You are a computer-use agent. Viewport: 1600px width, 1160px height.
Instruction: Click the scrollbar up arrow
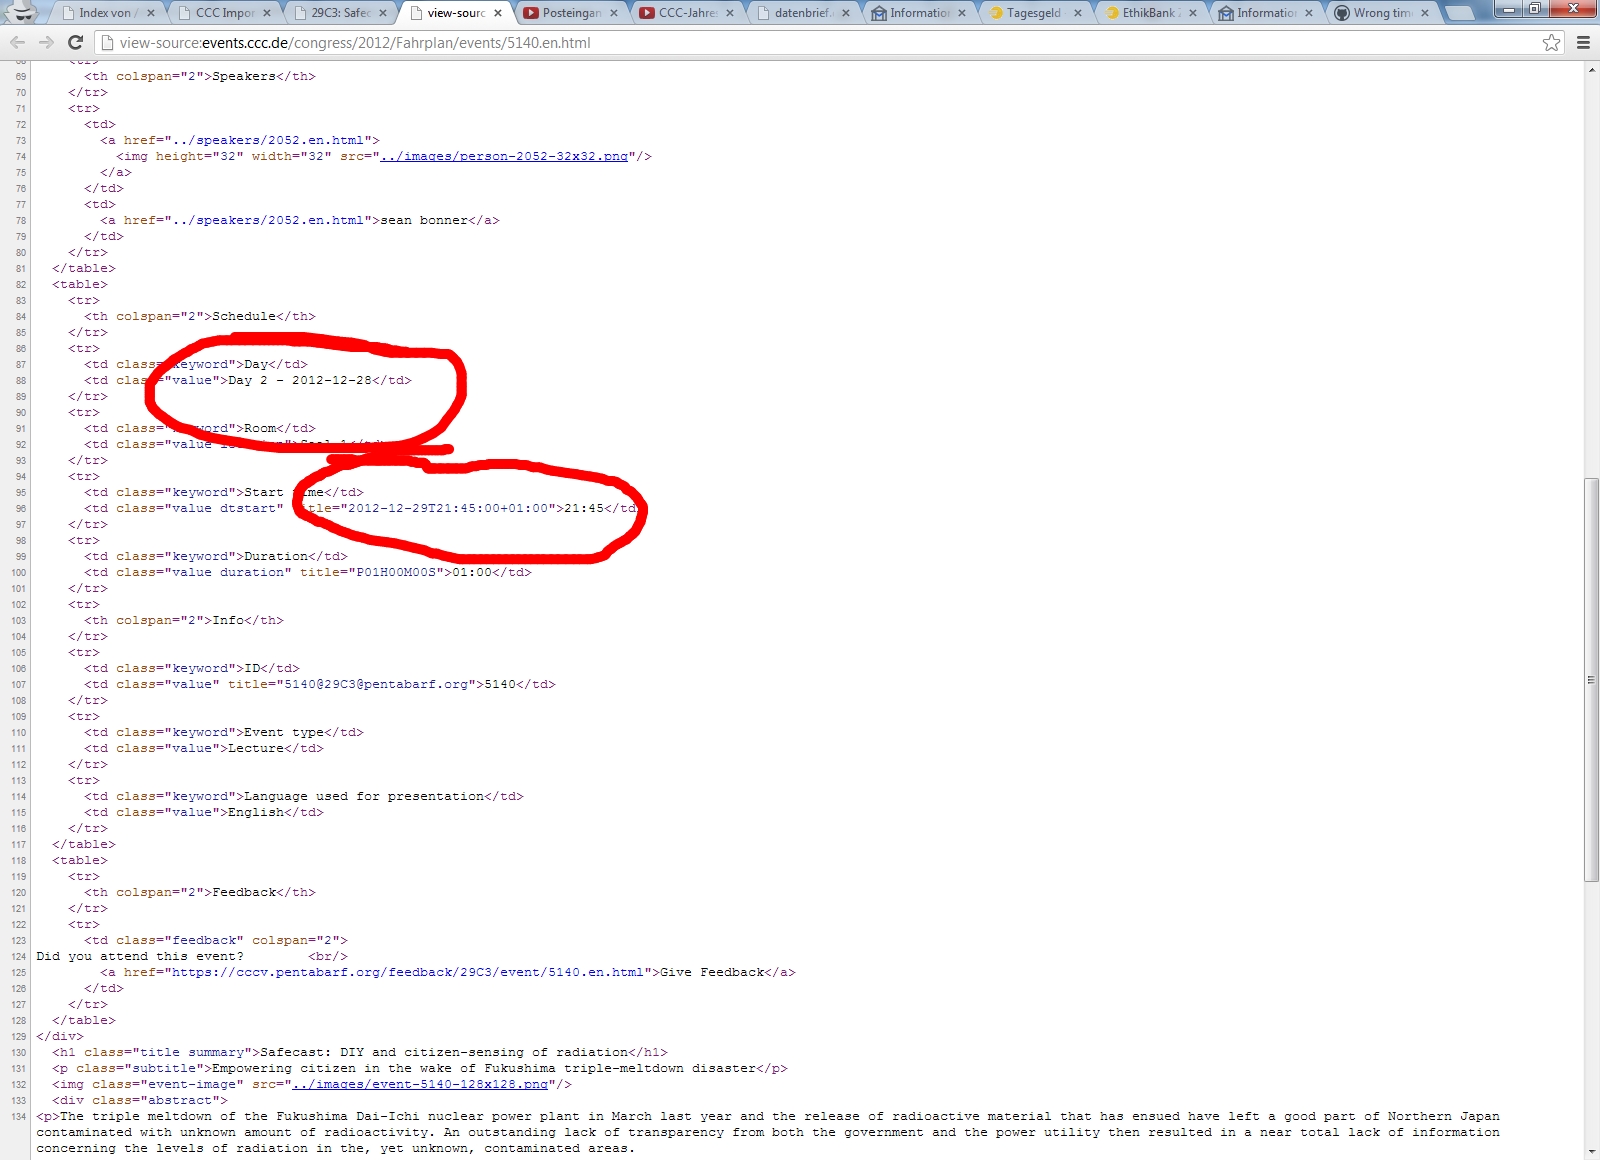pyautogui.click(x=1592, y=69)
